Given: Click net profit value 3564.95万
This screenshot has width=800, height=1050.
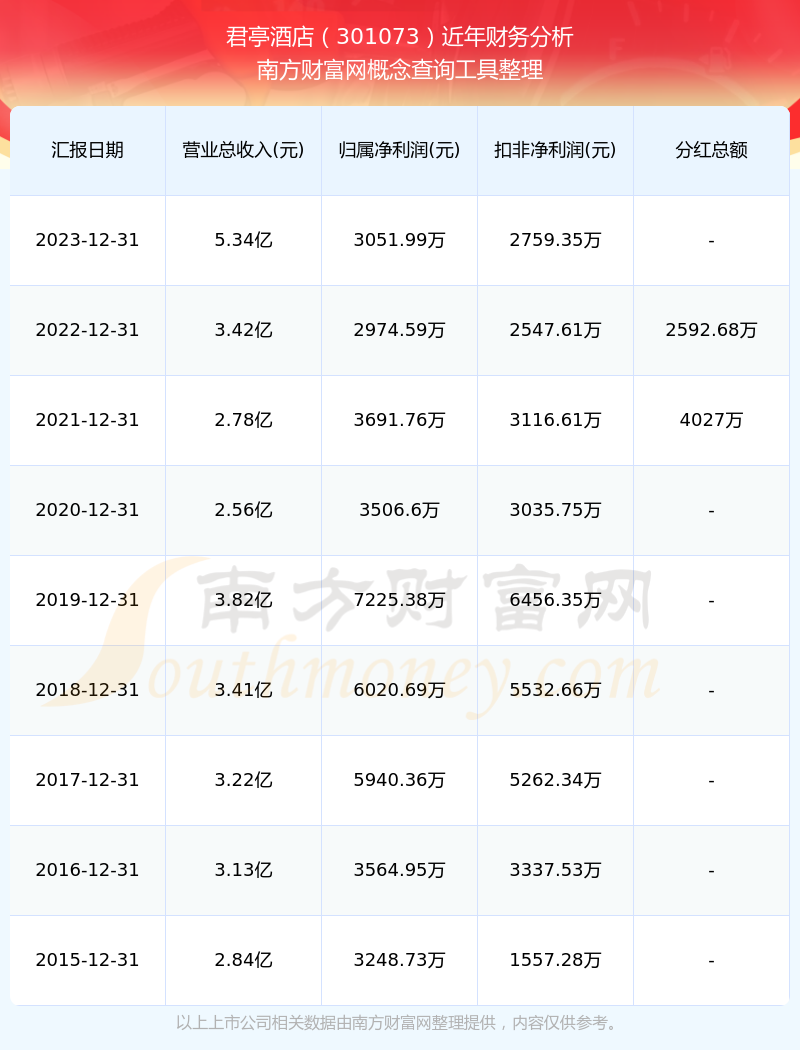Looking at the screenshot, I should point(400,871).
